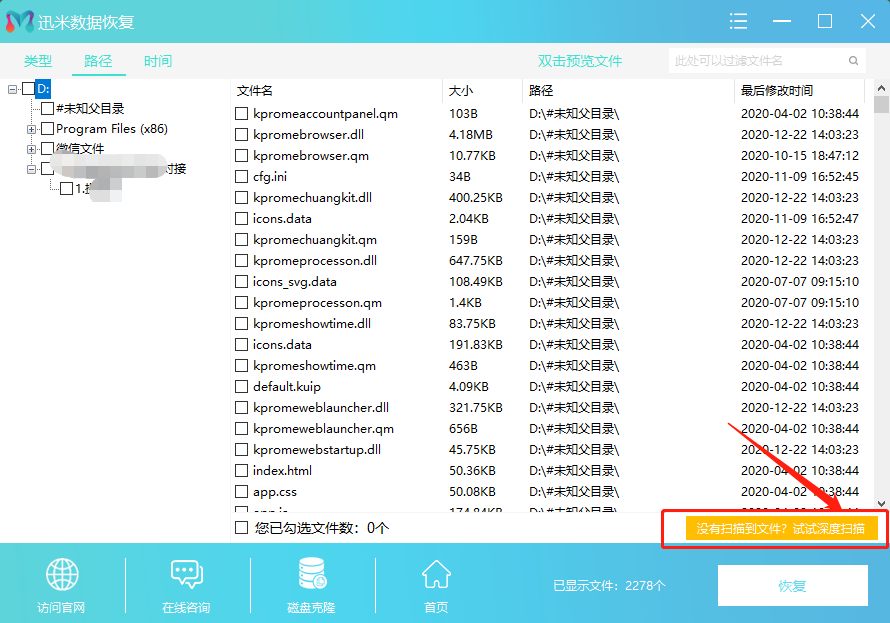Minimize the recovery window

click(x=782, y=21)
